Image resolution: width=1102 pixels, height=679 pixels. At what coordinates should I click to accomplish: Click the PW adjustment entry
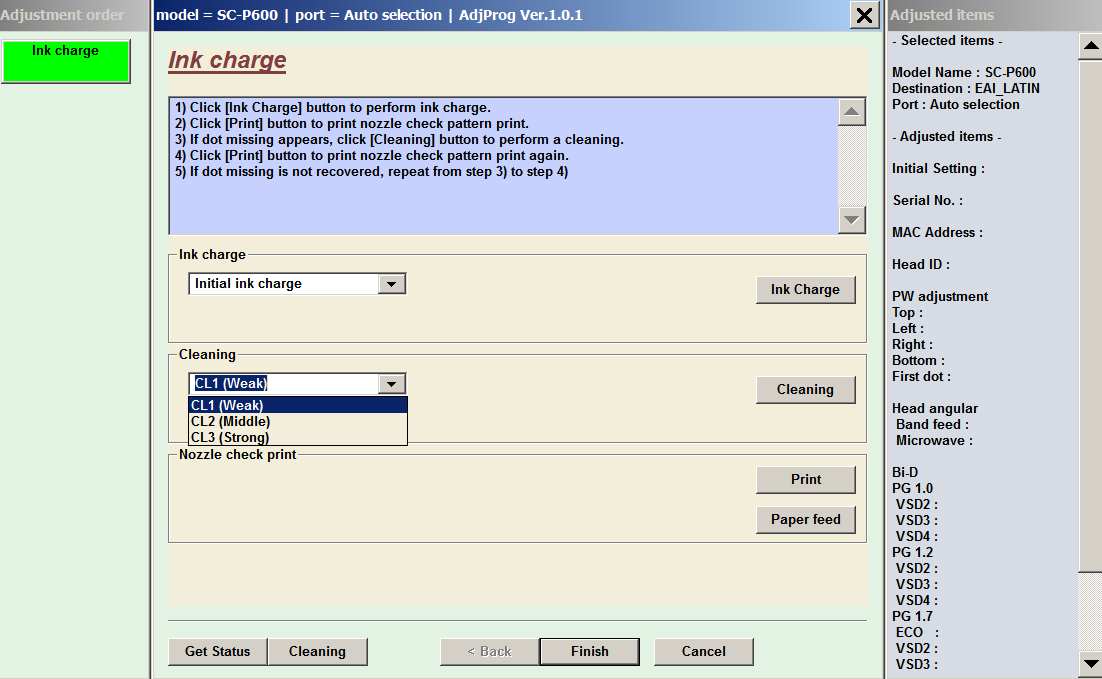coord(940,297)
